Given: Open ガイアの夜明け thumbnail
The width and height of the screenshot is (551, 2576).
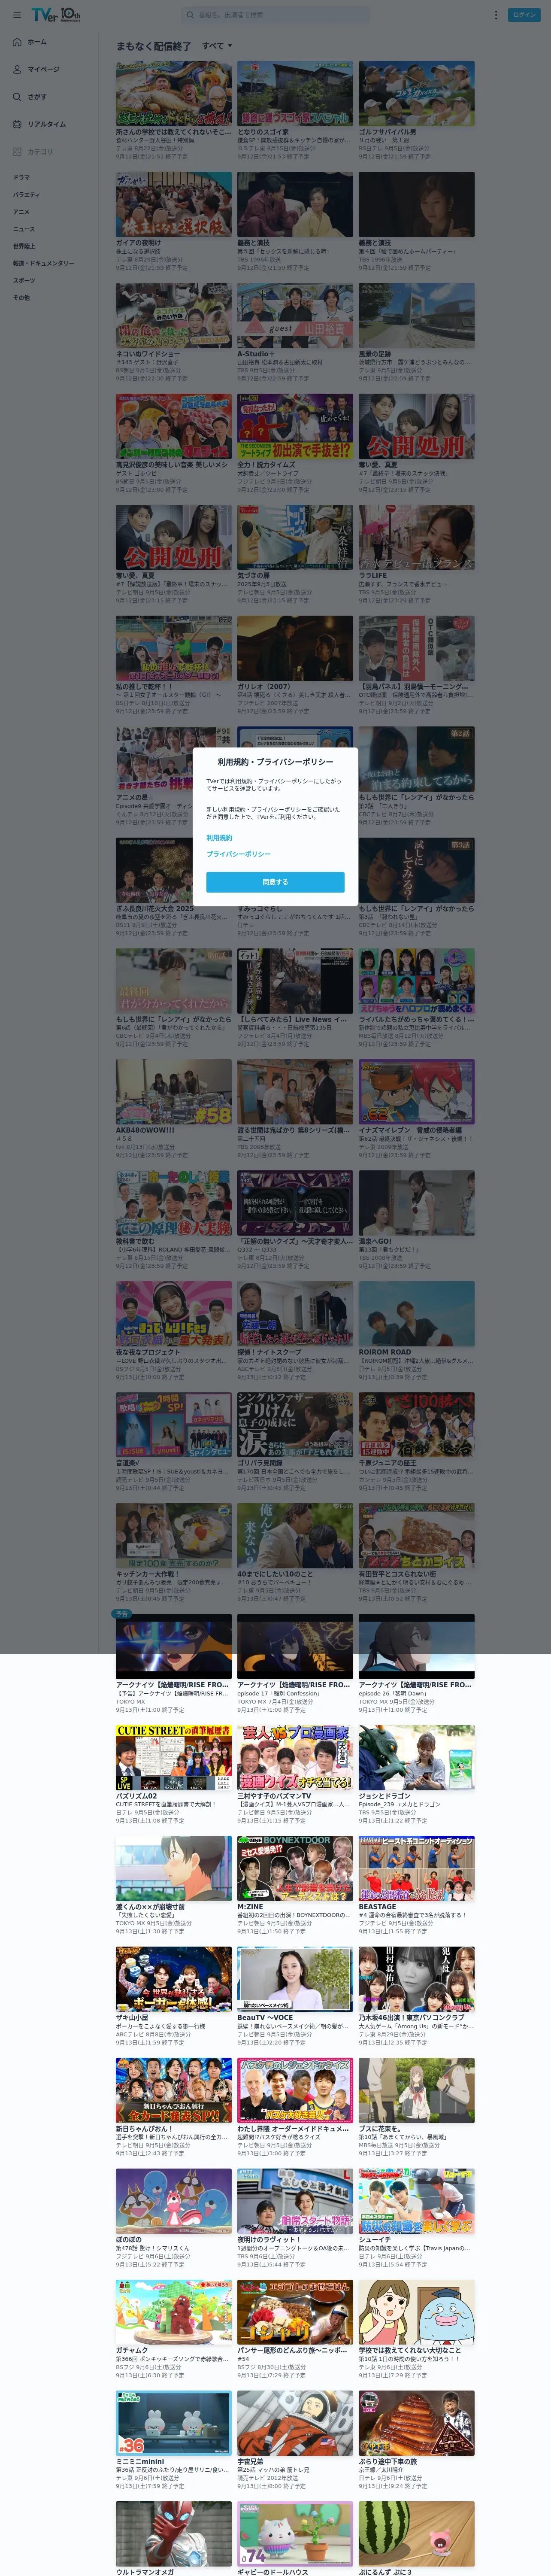Looking at the screenshot, I should tap(173, 205).
